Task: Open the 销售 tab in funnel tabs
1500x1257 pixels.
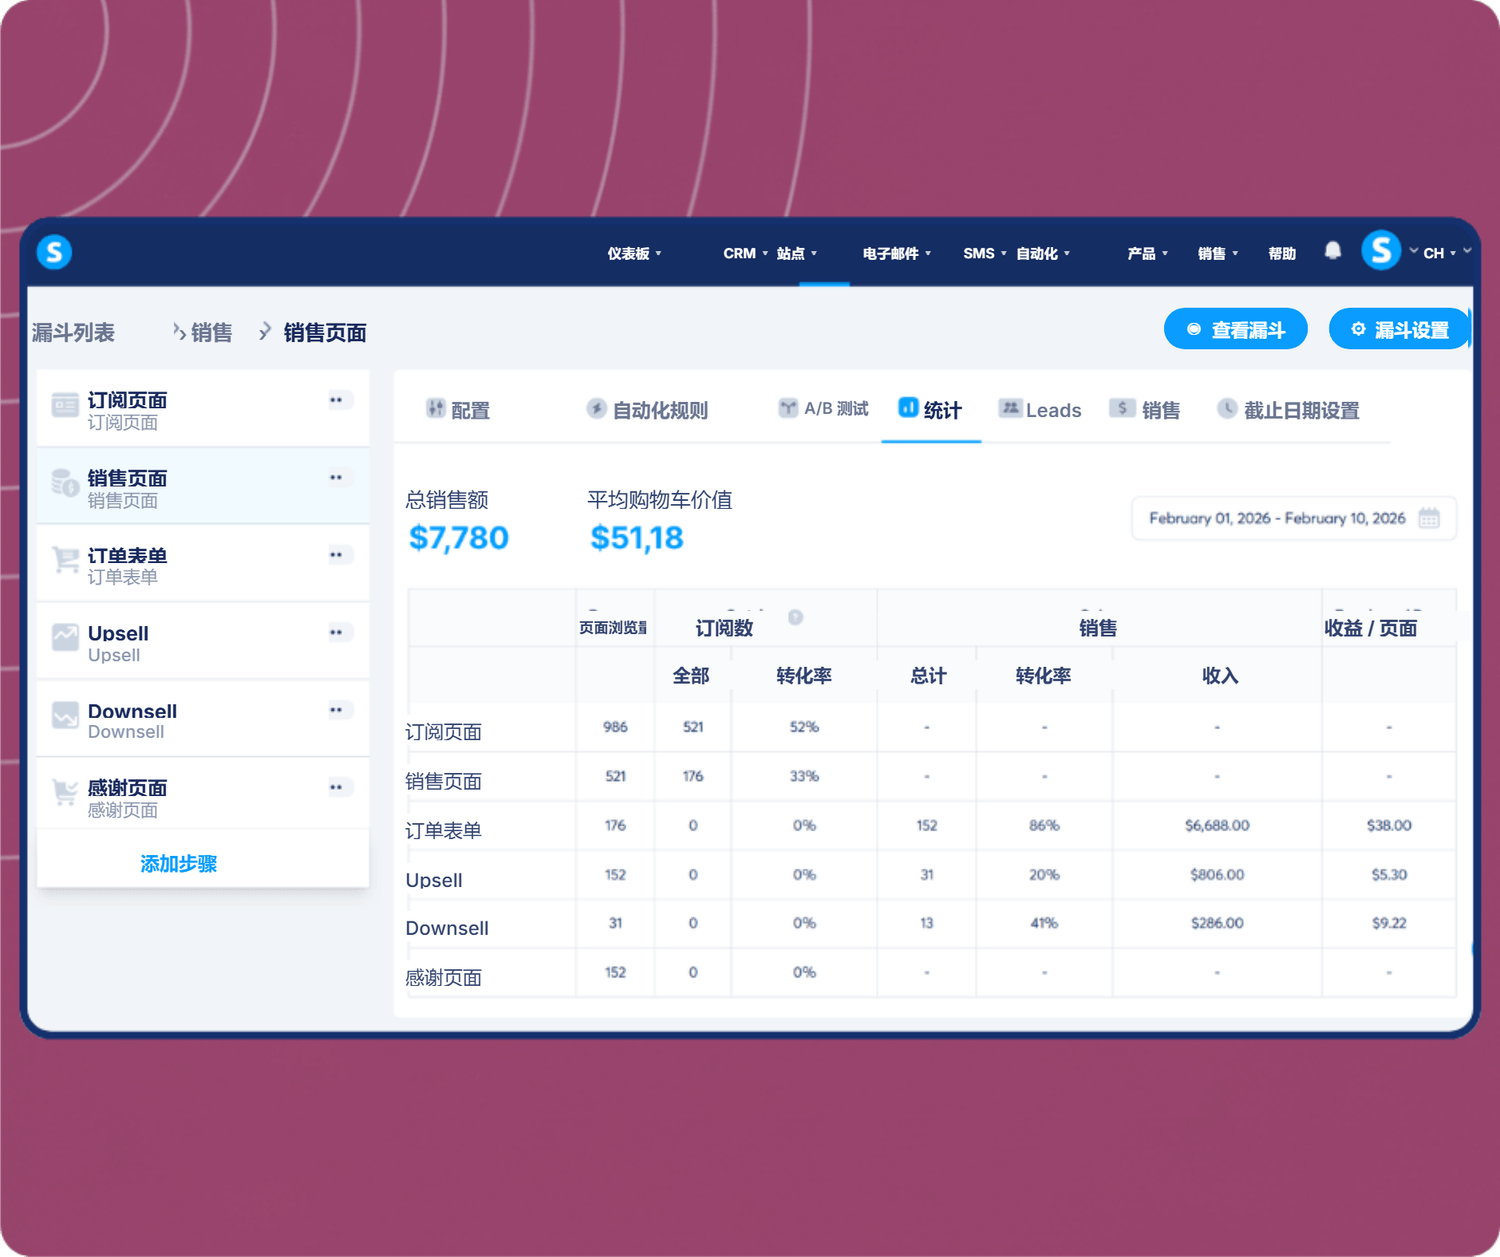Action: pos(1145,409)
